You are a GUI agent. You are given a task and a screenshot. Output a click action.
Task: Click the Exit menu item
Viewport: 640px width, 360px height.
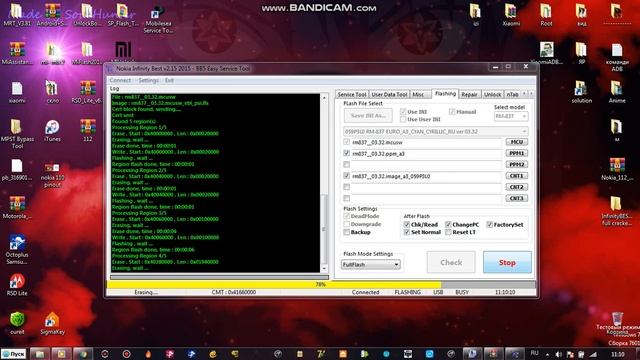[x=169, y=80]
